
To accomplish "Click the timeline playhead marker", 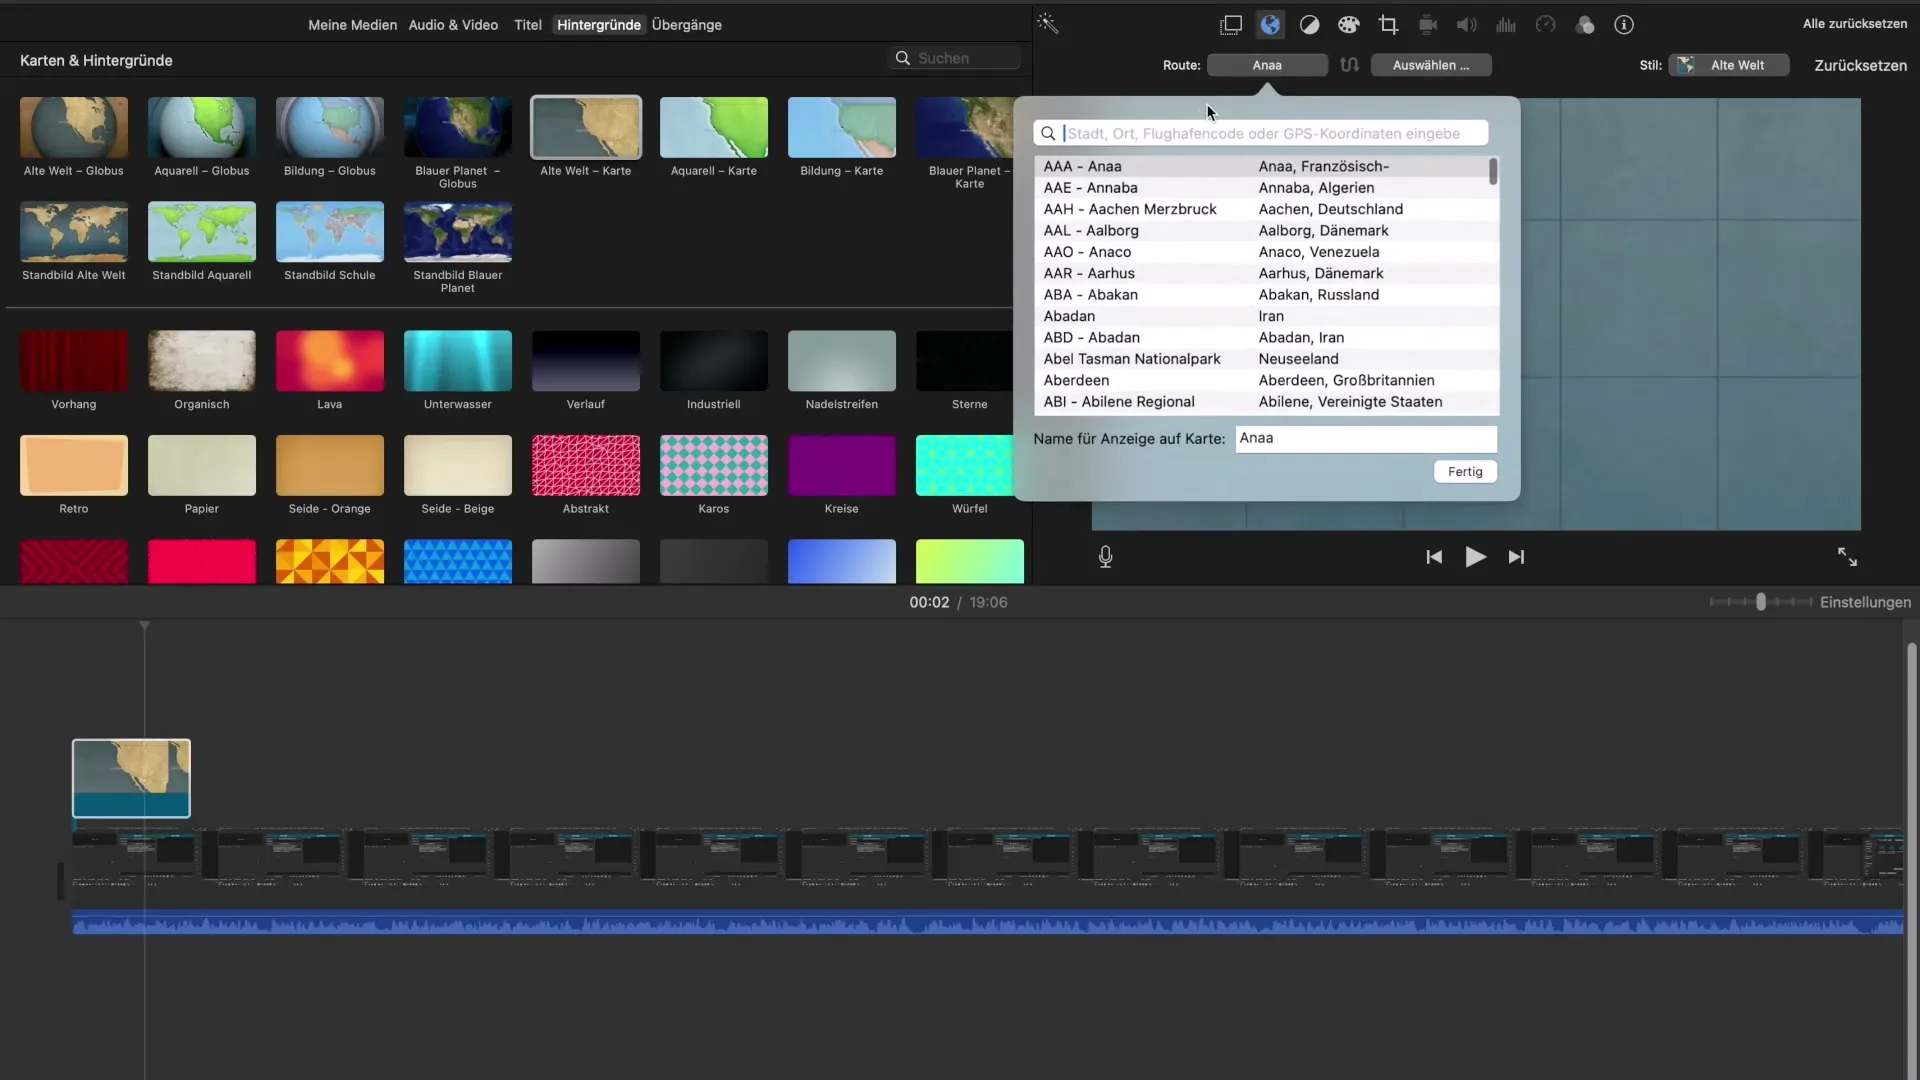I will 145,626.
